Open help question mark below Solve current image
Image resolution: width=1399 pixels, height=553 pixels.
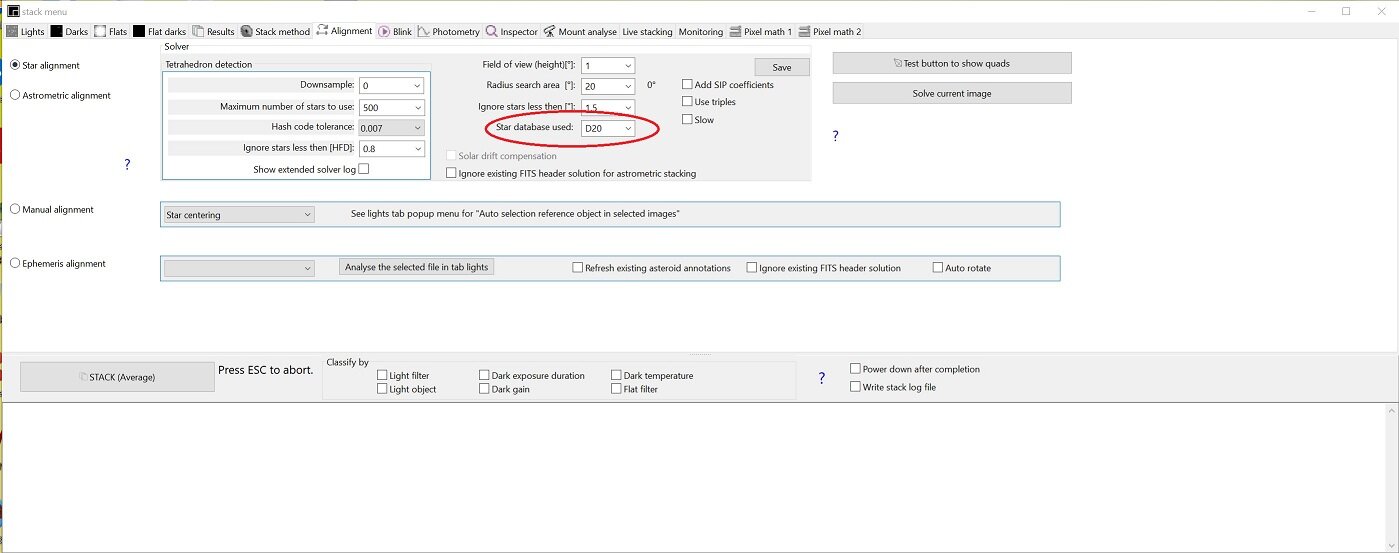pyautogui.click(x=835, y=135)
